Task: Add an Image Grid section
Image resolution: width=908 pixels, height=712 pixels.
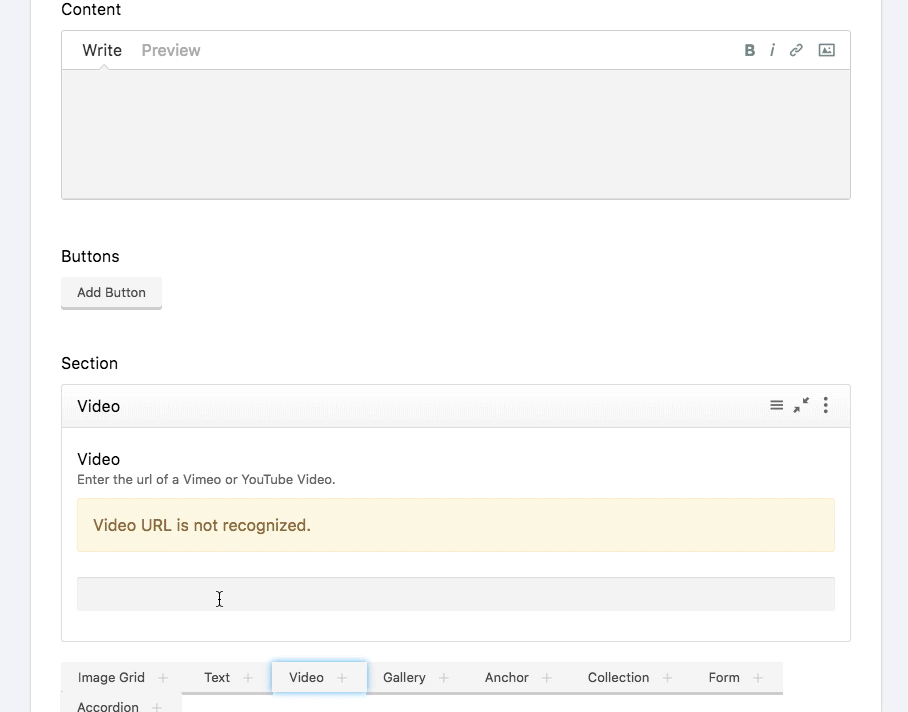Action: tap(122, 677)
